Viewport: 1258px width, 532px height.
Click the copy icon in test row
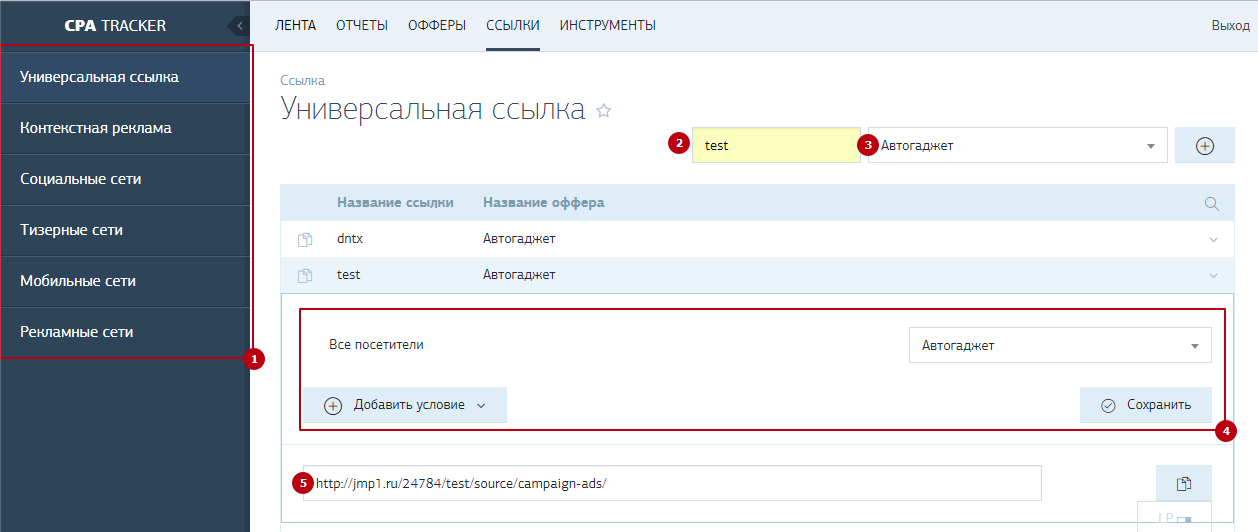tap(305, 275)
